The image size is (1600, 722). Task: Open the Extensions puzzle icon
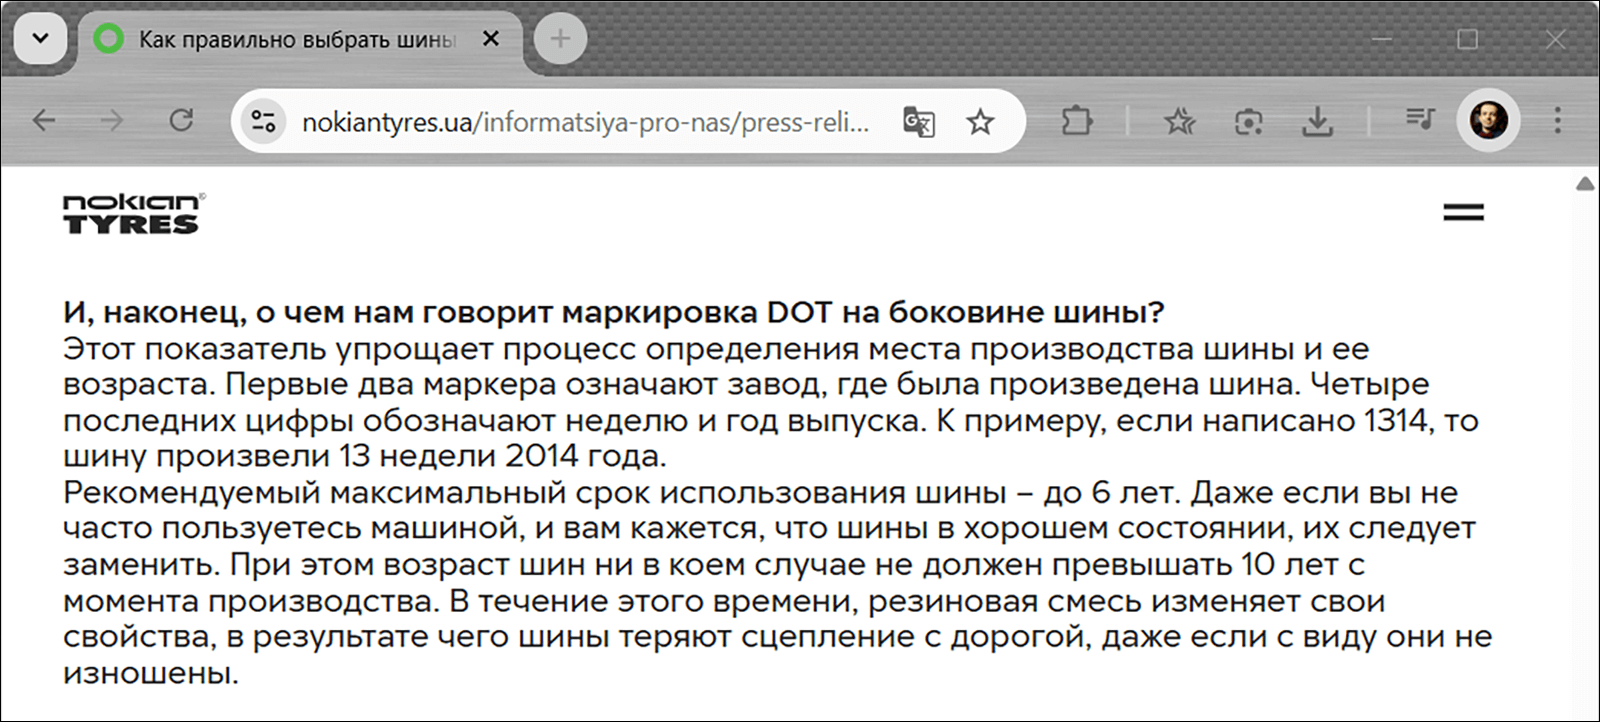[1077, 121]
